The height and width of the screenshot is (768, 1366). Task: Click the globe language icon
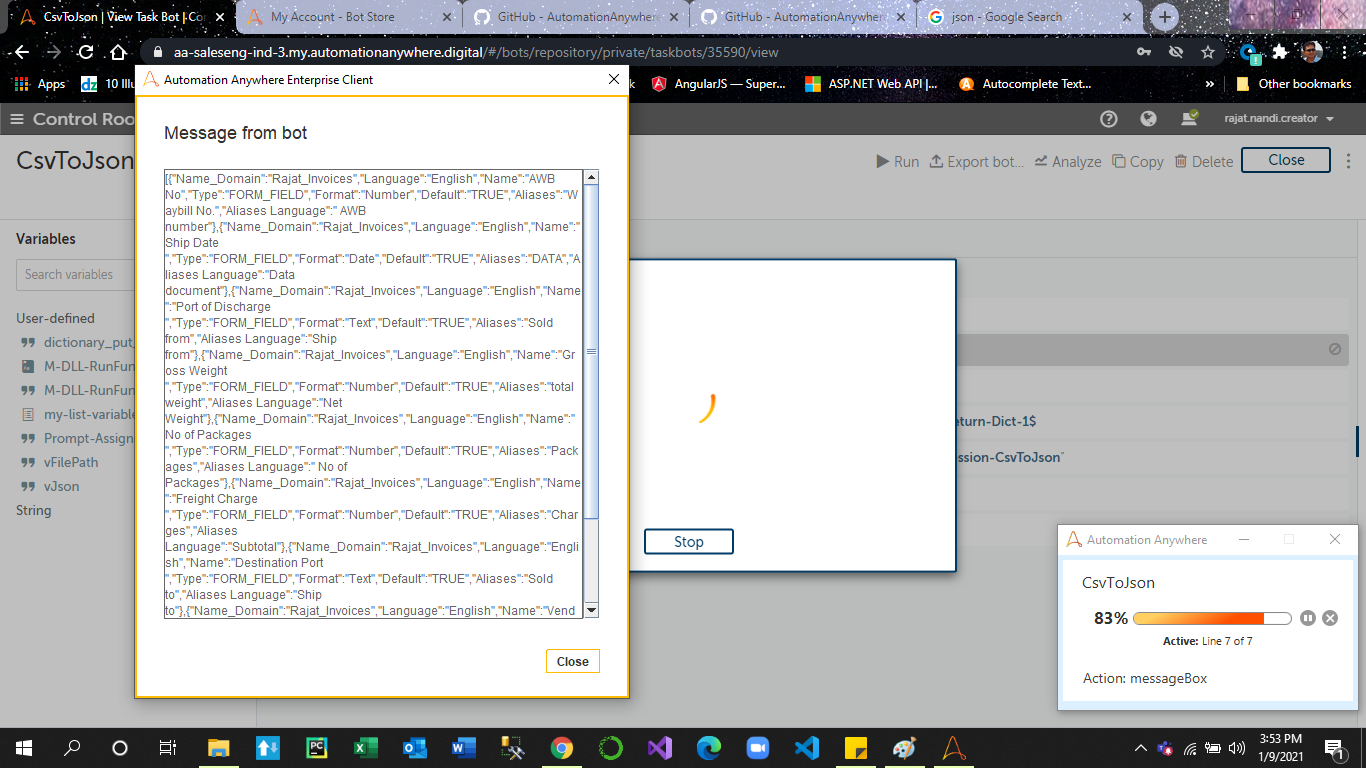tap(1148, 119)
